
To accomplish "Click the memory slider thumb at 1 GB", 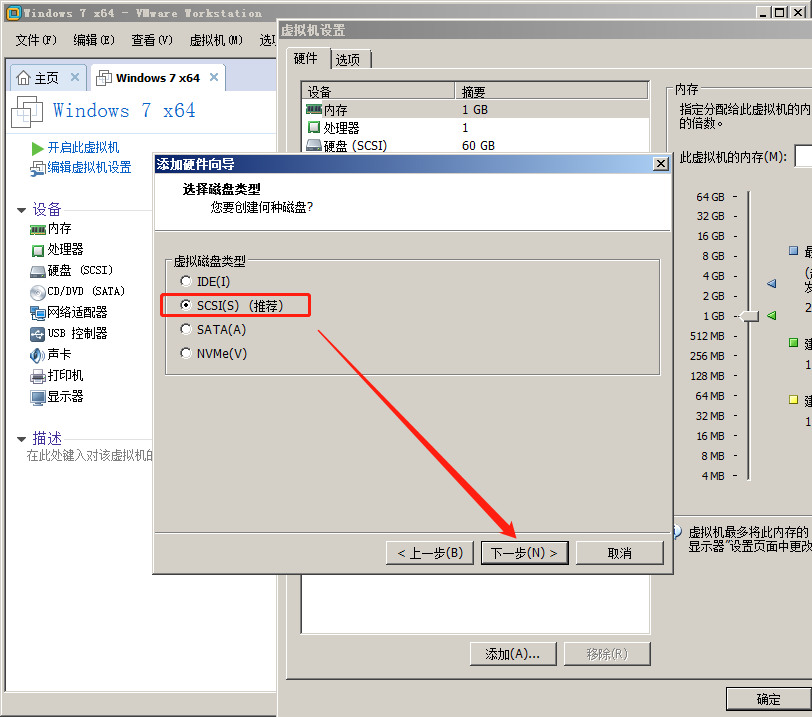I will click(749, 316).
